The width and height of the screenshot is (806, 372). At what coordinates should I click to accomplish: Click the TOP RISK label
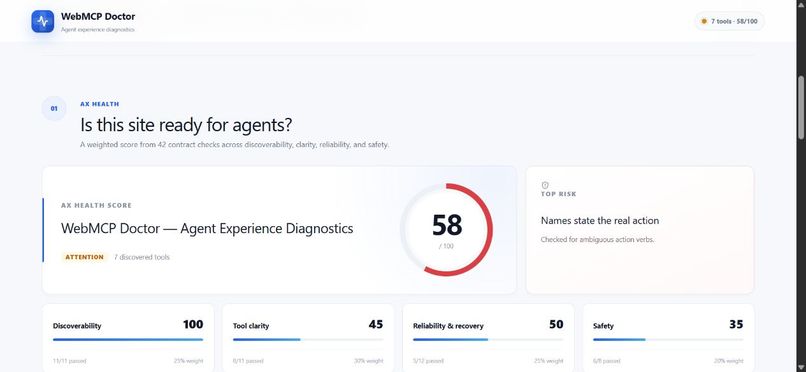pos(559,194)
